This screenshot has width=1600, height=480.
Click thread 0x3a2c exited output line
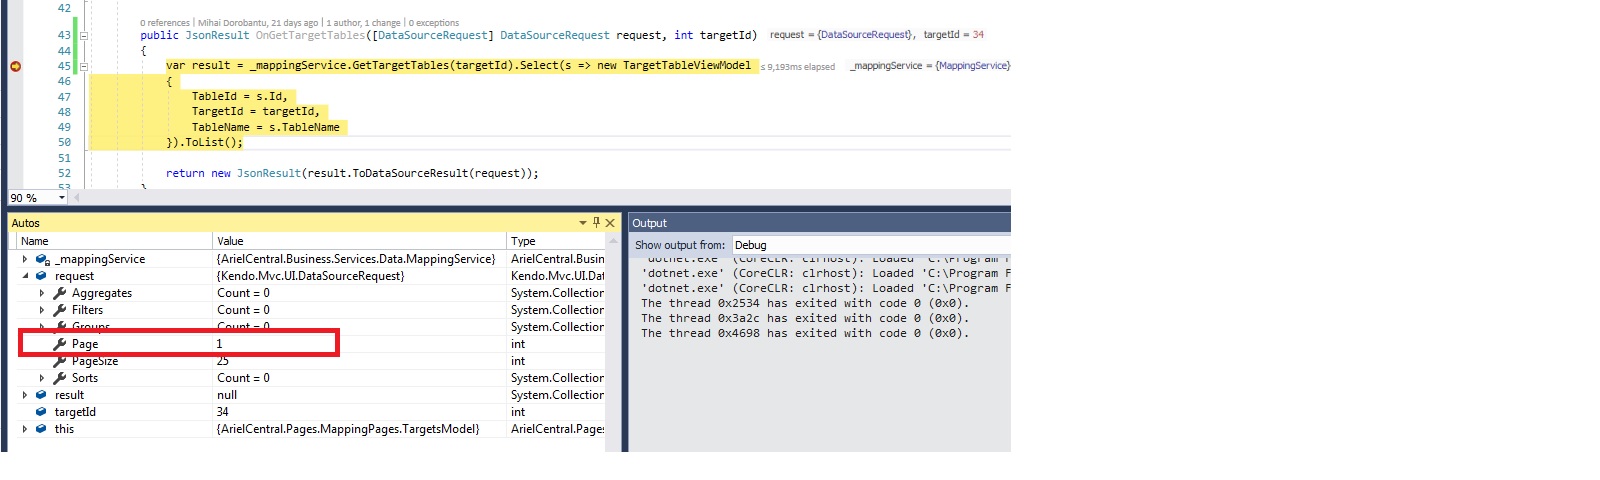[x=805, y=318]
